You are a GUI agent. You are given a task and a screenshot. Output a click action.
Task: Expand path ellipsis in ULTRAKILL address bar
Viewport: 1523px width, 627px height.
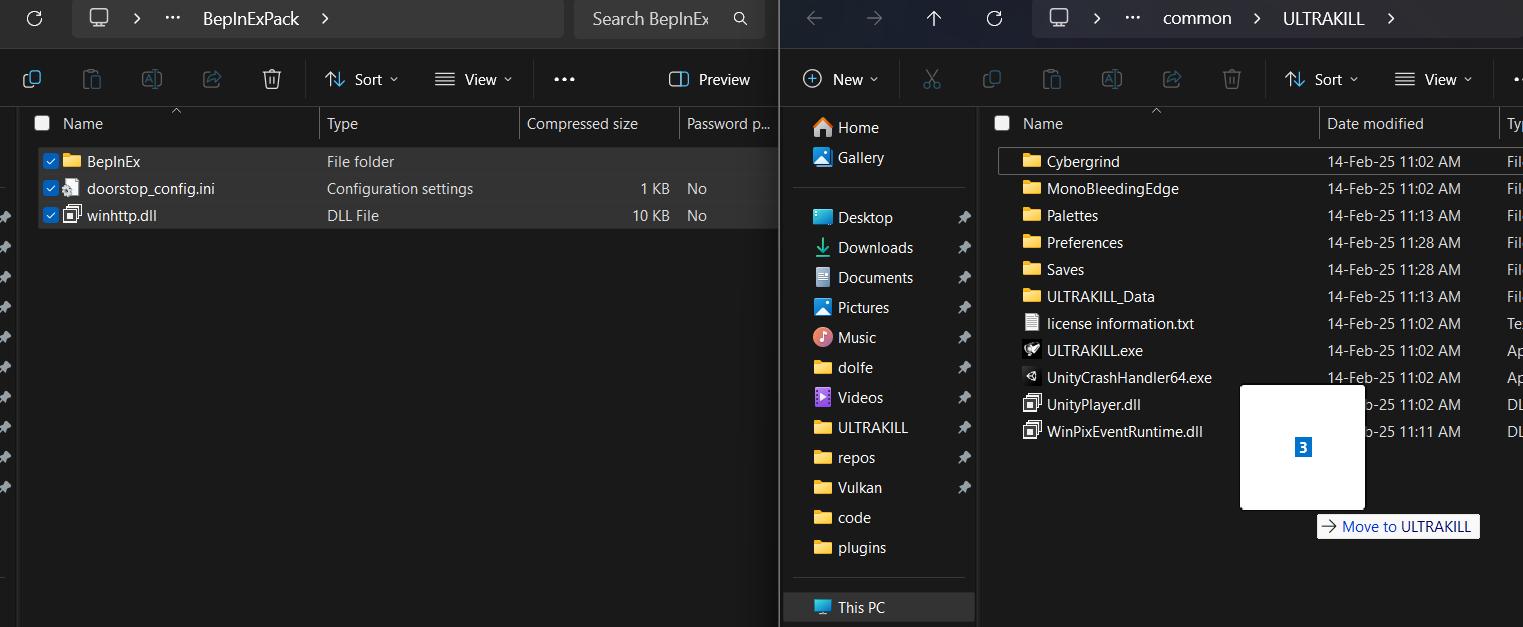[1133, 19]
